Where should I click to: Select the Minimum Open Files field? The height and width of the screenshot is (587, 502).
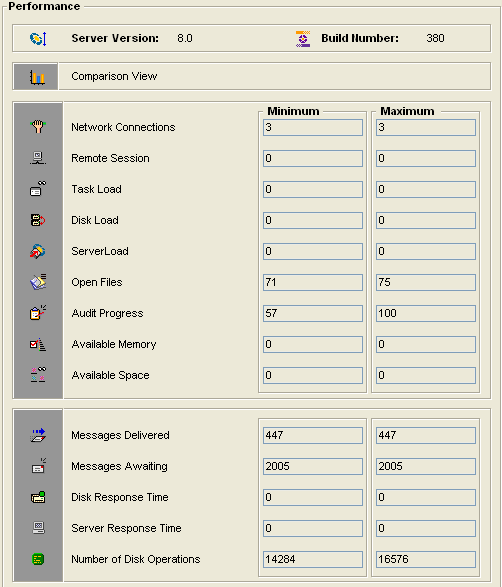tap(313, 282)
